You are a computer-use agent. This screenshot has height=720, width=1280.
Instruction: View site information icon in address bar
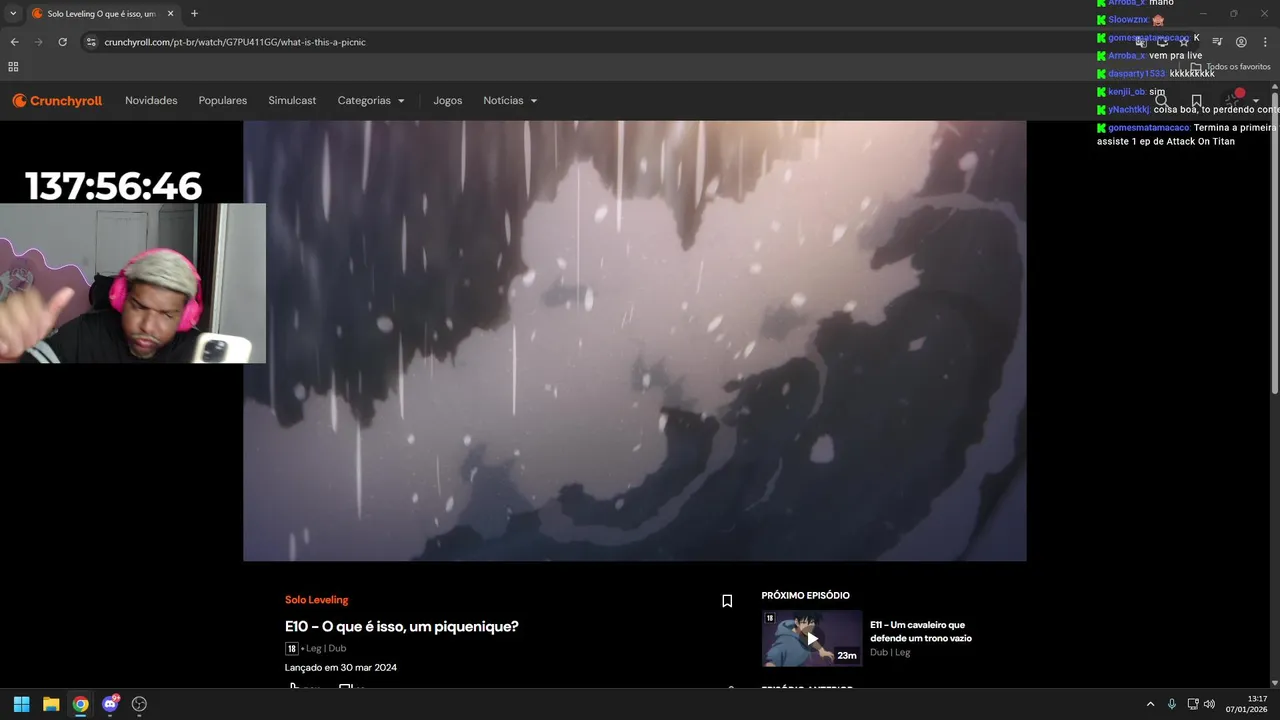tap(91, 42)
